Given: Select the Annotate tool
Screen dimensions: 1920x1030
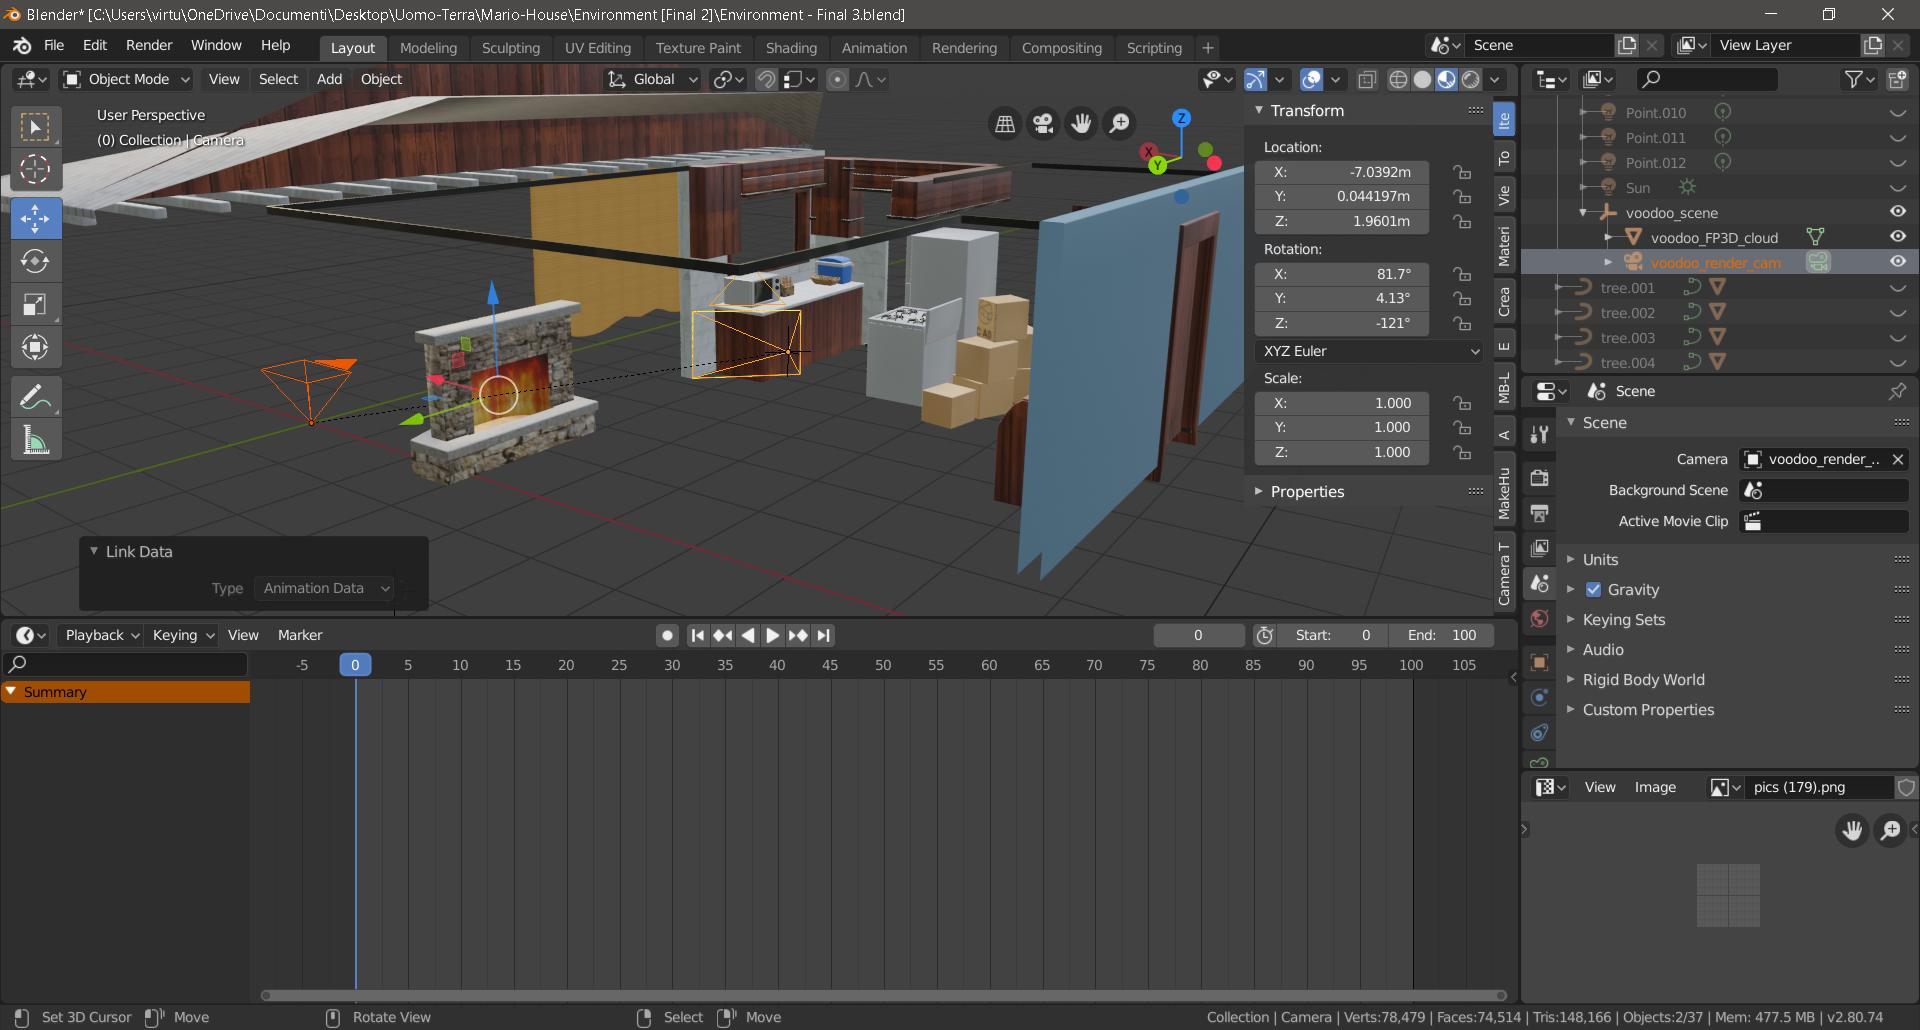Looking at the screenshot, I should tap(35, 397).
